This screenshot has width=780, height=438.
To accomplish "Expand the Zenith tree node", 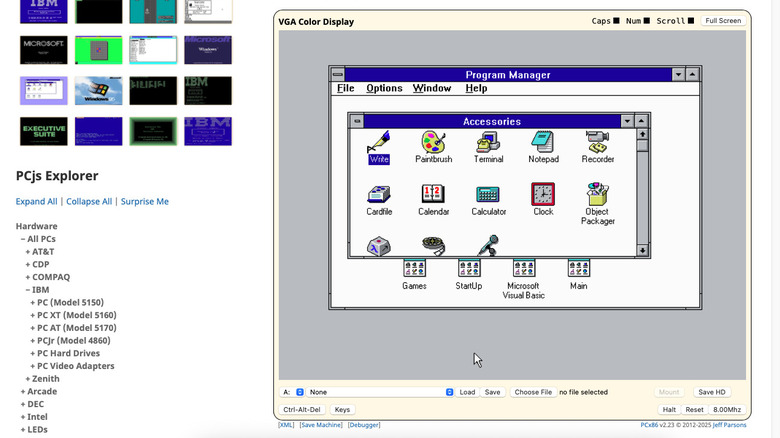I will [x=42, y=379].
